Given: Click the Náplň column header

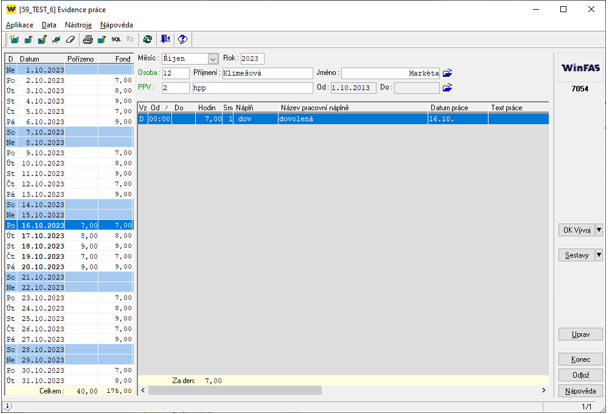Looking at the screenshot, I should pos(256,108).
